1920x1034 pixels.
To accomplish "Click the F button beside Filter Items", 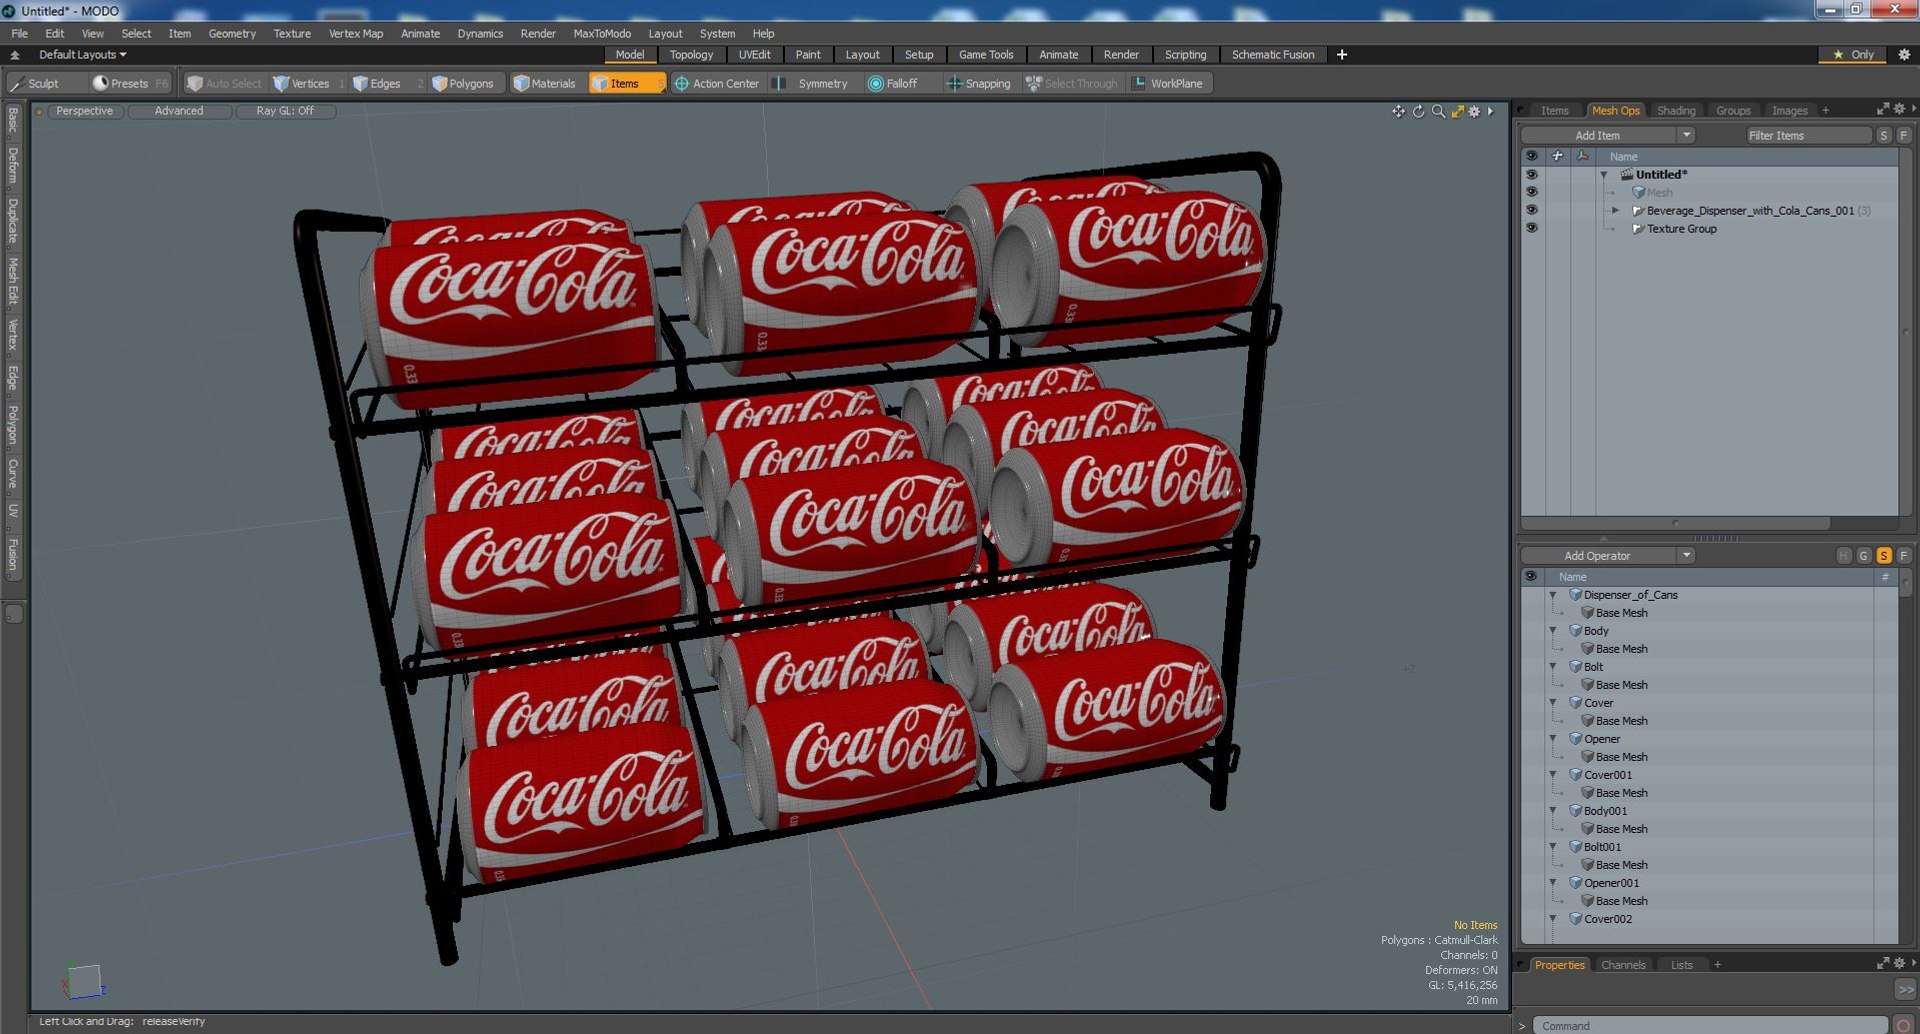I will click(1904, 135).
